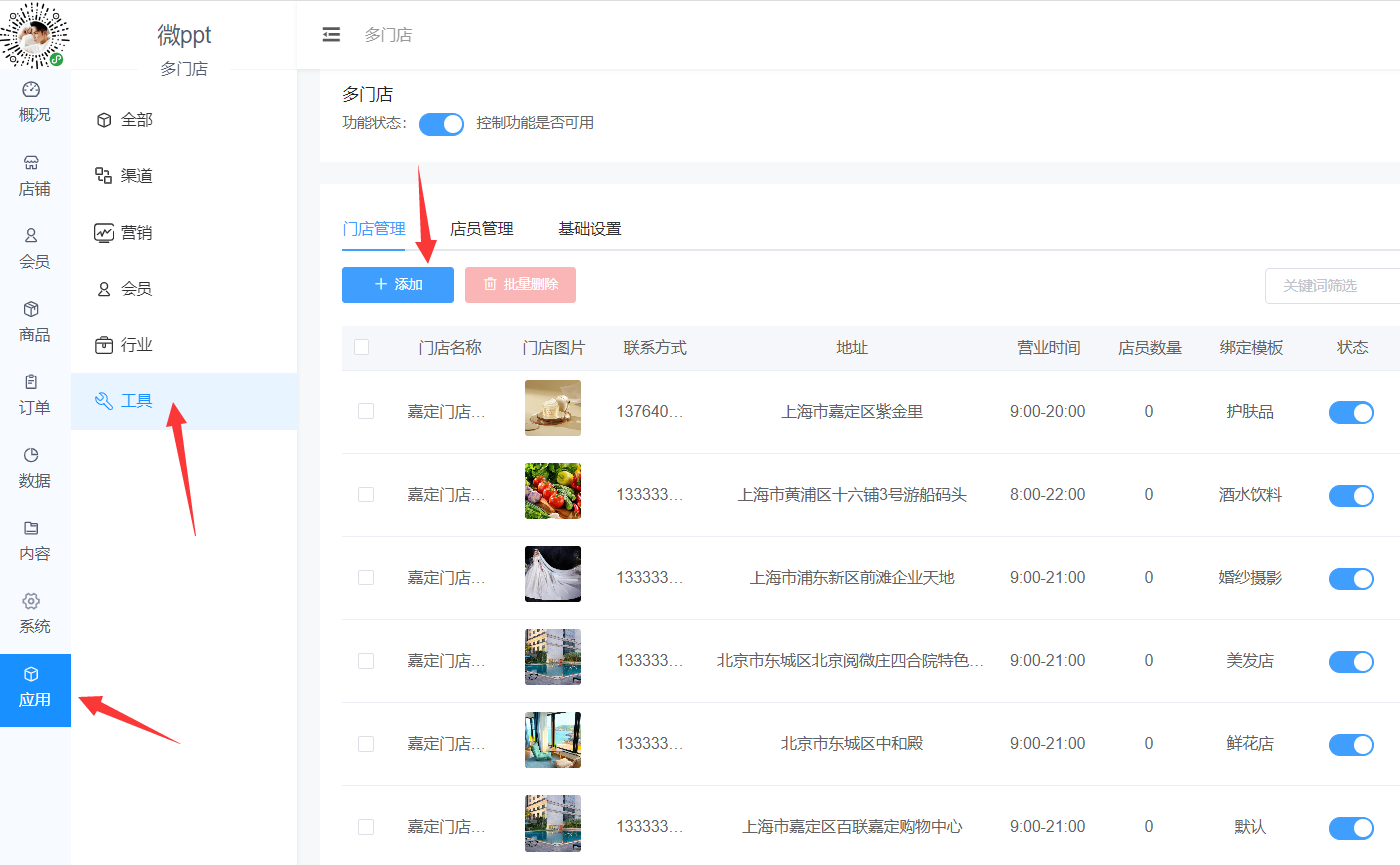Viewport: 1400px width, 865px height.
Task: Click the 营业时间 column header
Action: coord(1049,347)
